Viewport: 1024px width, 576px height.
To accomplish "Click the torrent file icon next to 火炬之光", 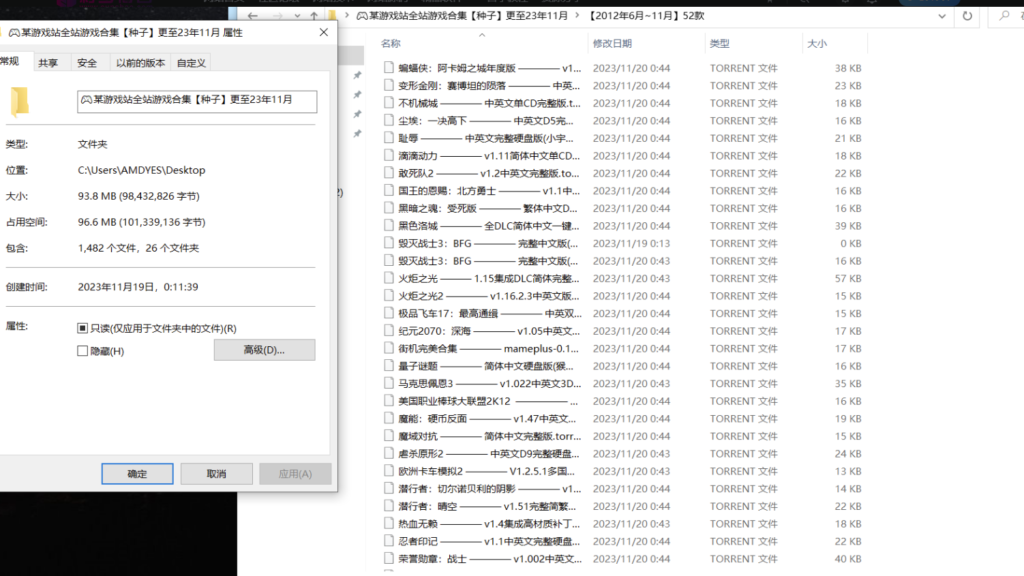I will (x=388, y=278).
